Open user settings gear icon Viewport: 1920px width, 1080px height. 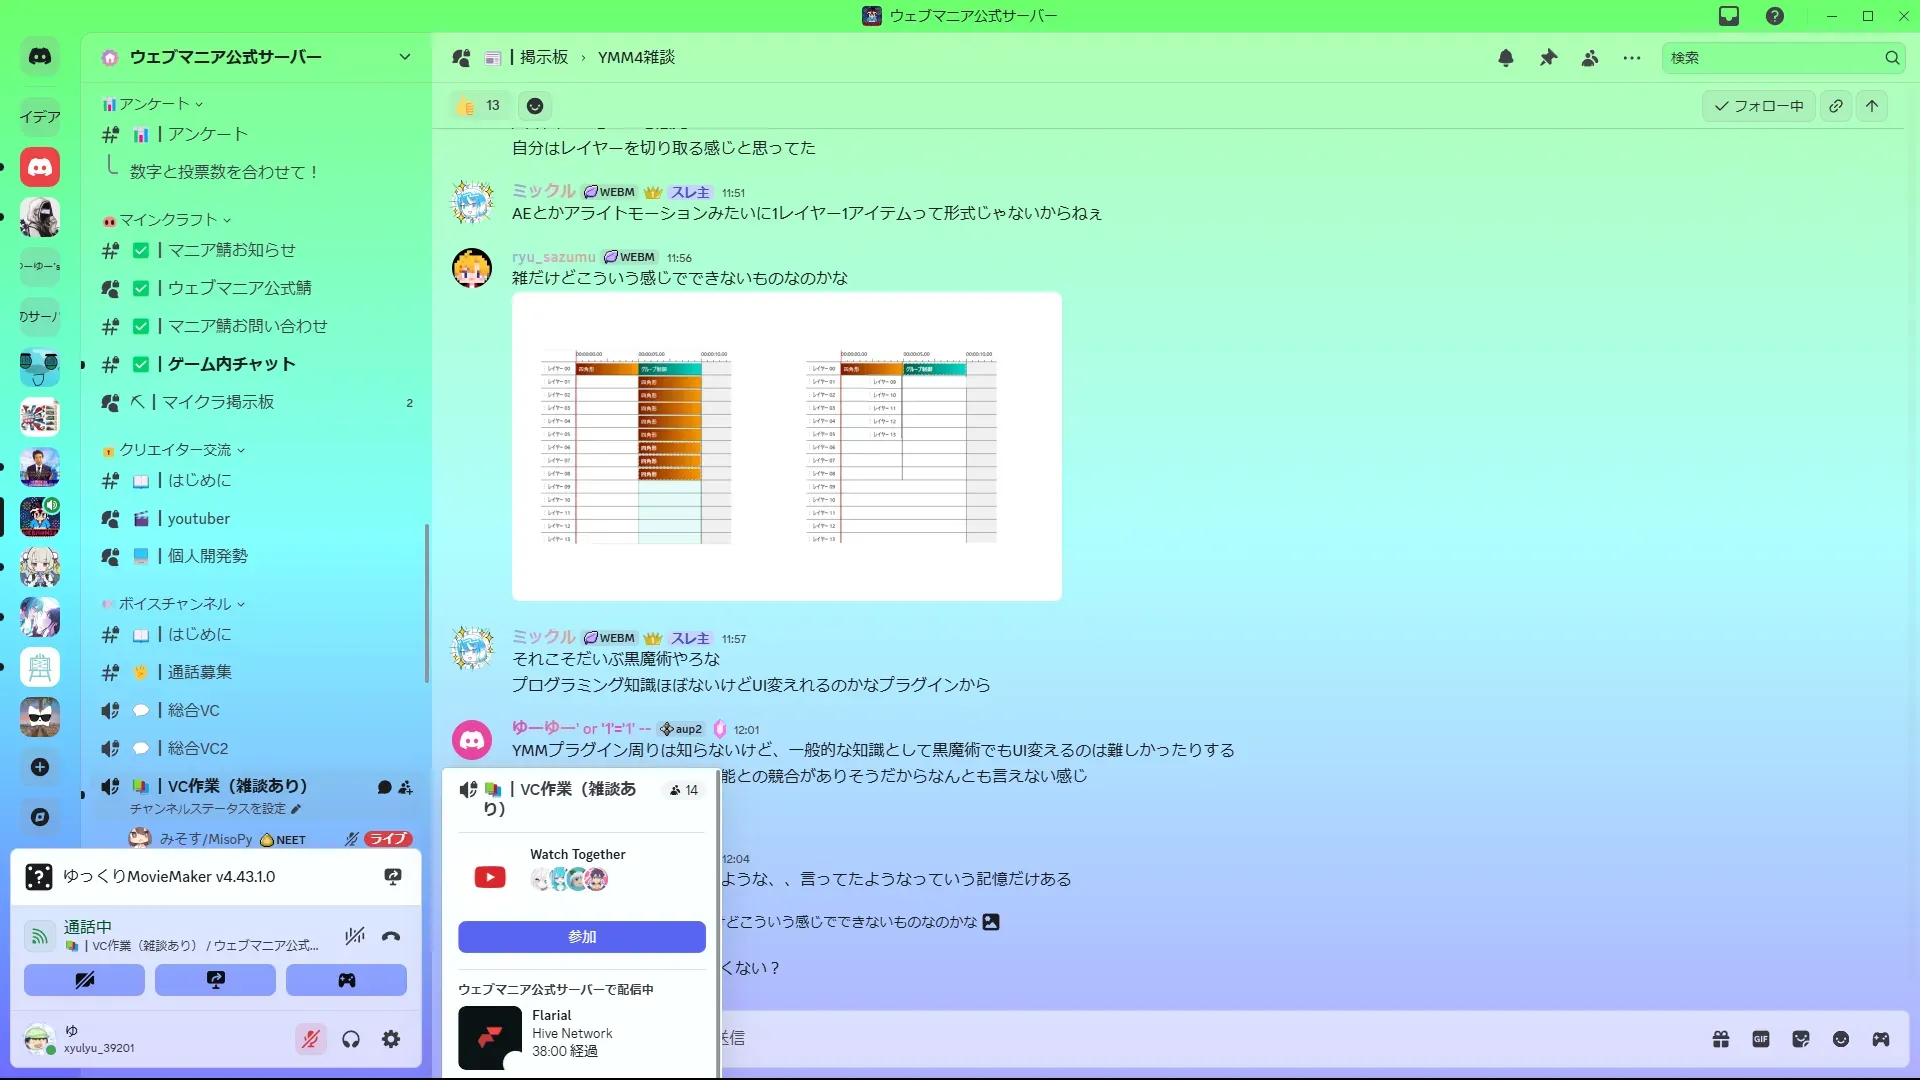391,1039
